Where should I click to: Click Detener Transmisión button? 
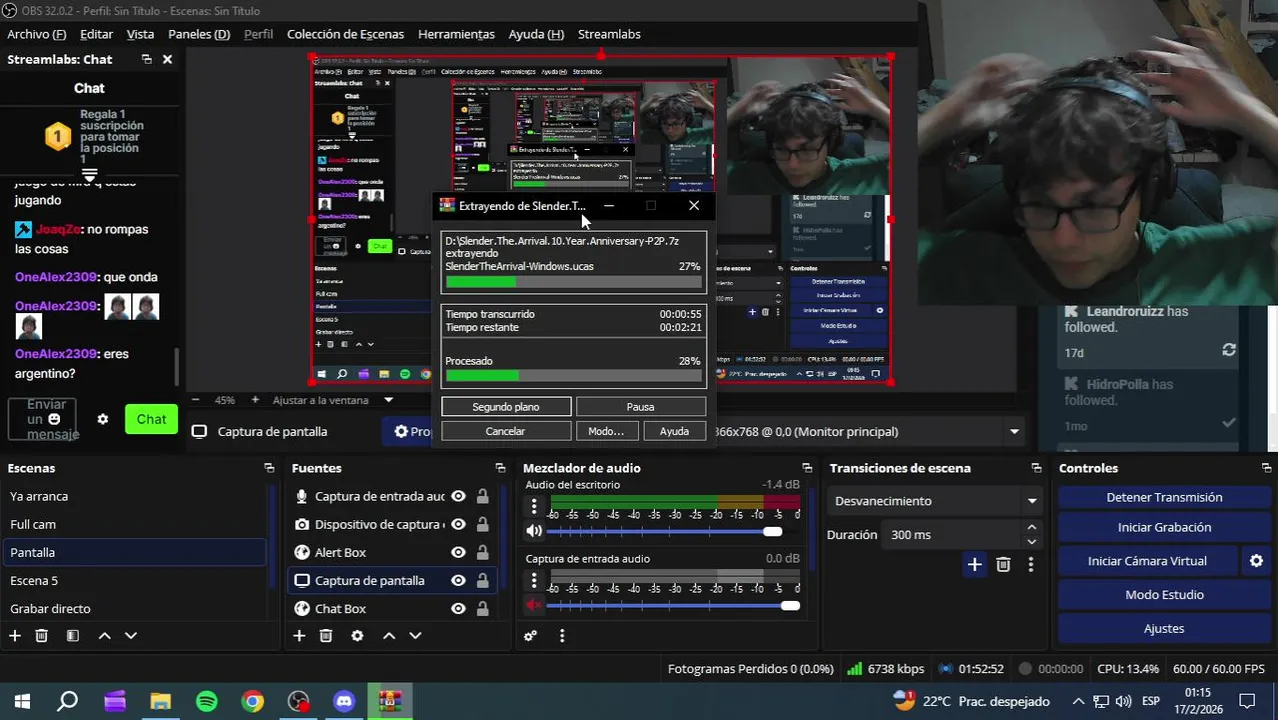click(x=1164, y=497)
